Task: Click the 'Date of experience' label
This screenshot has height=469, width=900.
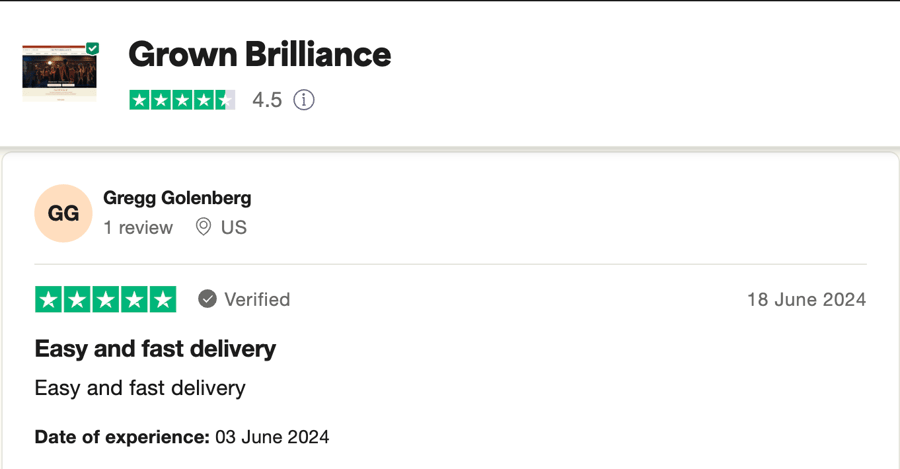Action: (x=122, y=437)
